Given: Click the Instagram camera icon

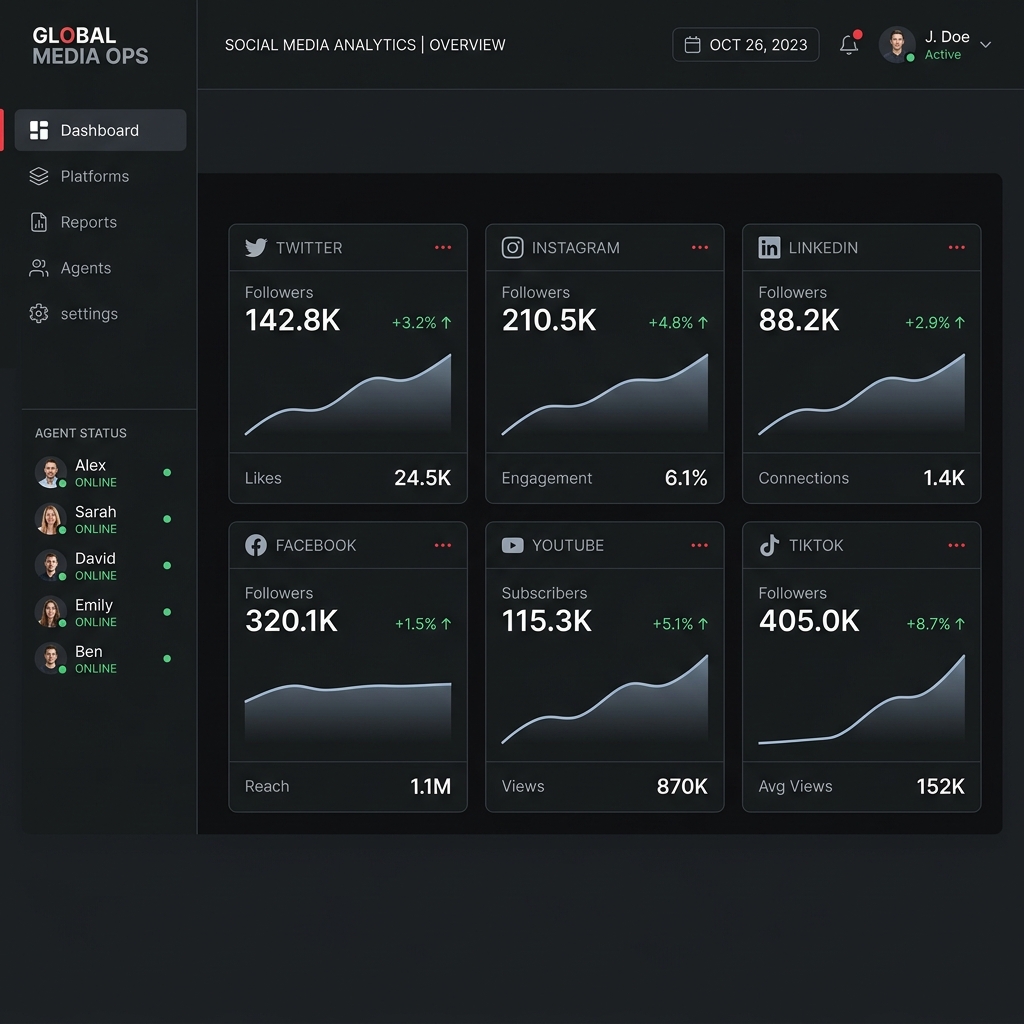Looking at the screenshot, I should pos(512,248).
